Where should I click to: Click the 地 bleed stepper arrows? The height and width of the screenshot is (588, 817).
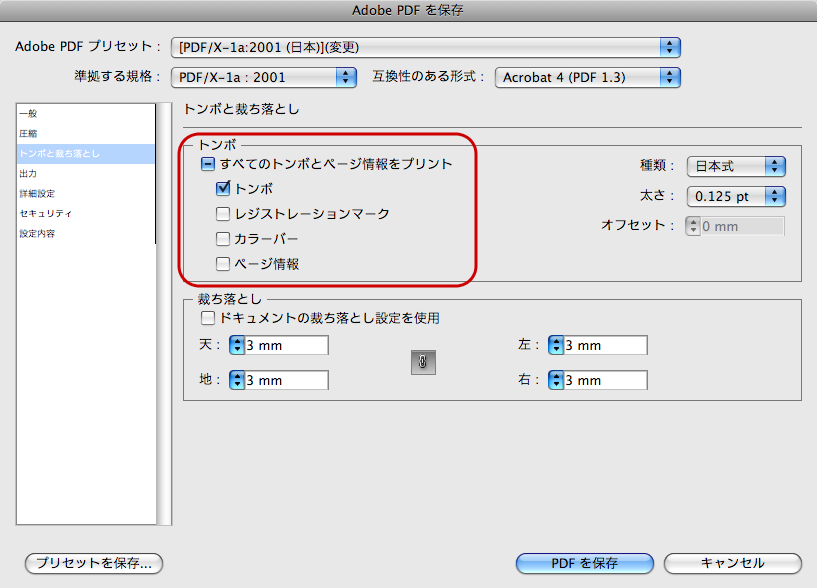click(x=237, y=380)
